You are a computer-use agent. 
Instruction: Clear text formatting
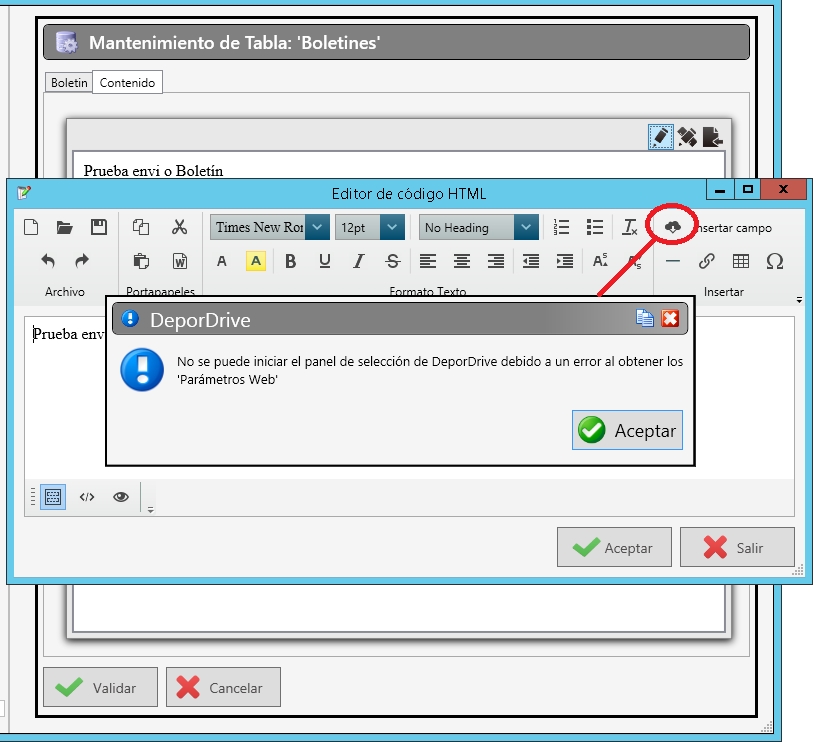630,227
